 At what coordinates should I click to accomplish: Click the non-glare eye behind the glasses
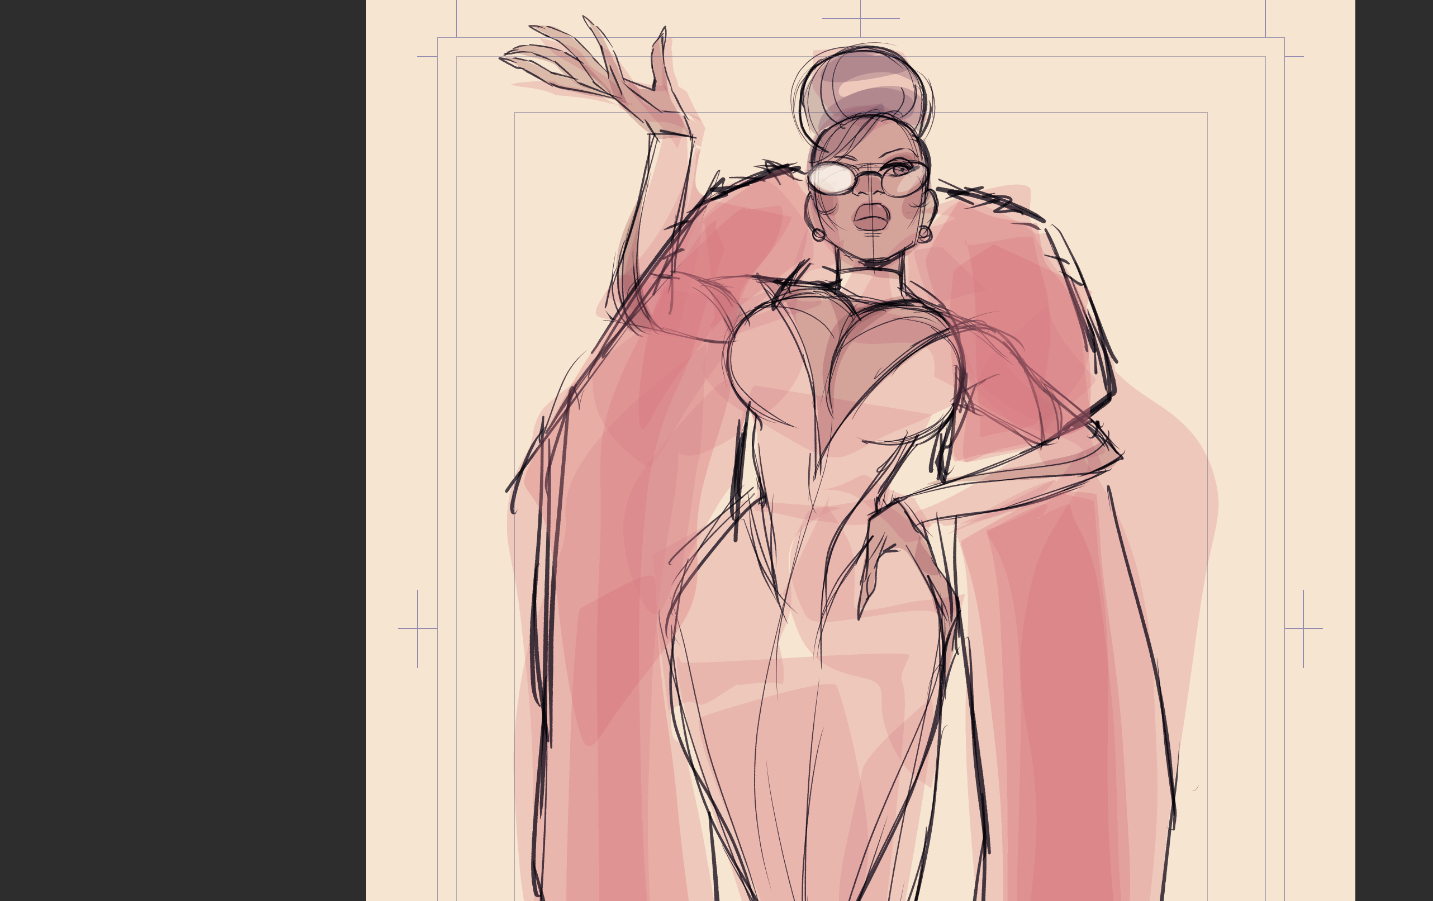tap(900, 170)
